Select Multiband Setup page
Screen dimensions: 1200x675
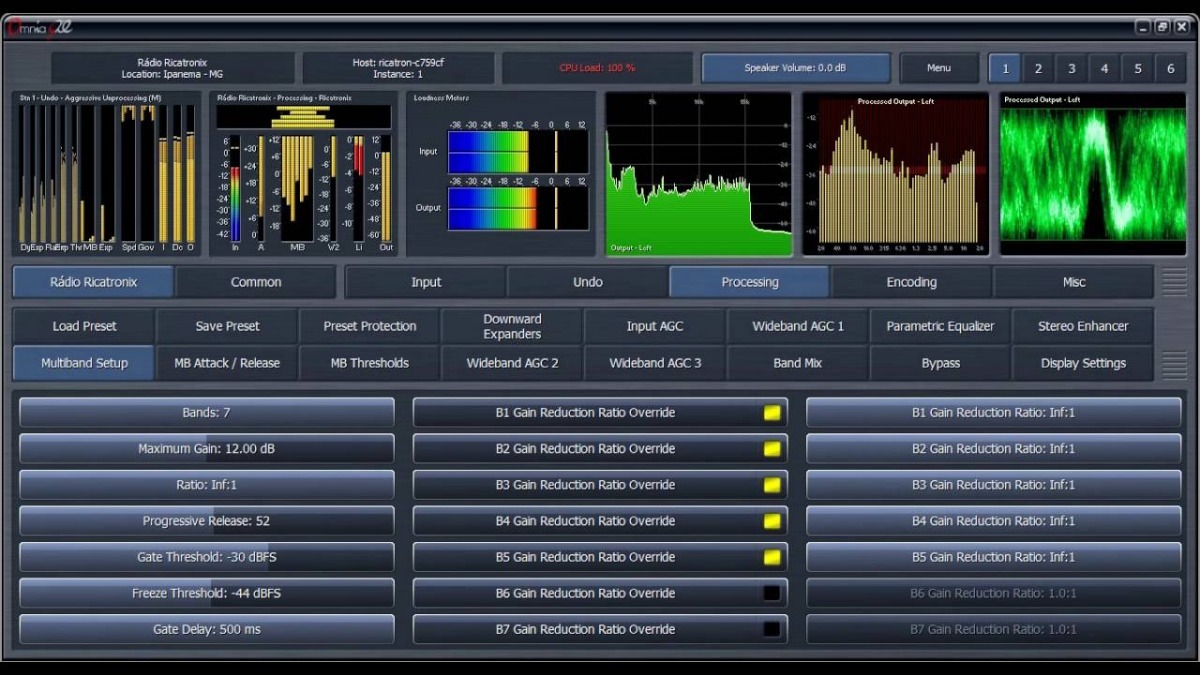pos(85,363)
